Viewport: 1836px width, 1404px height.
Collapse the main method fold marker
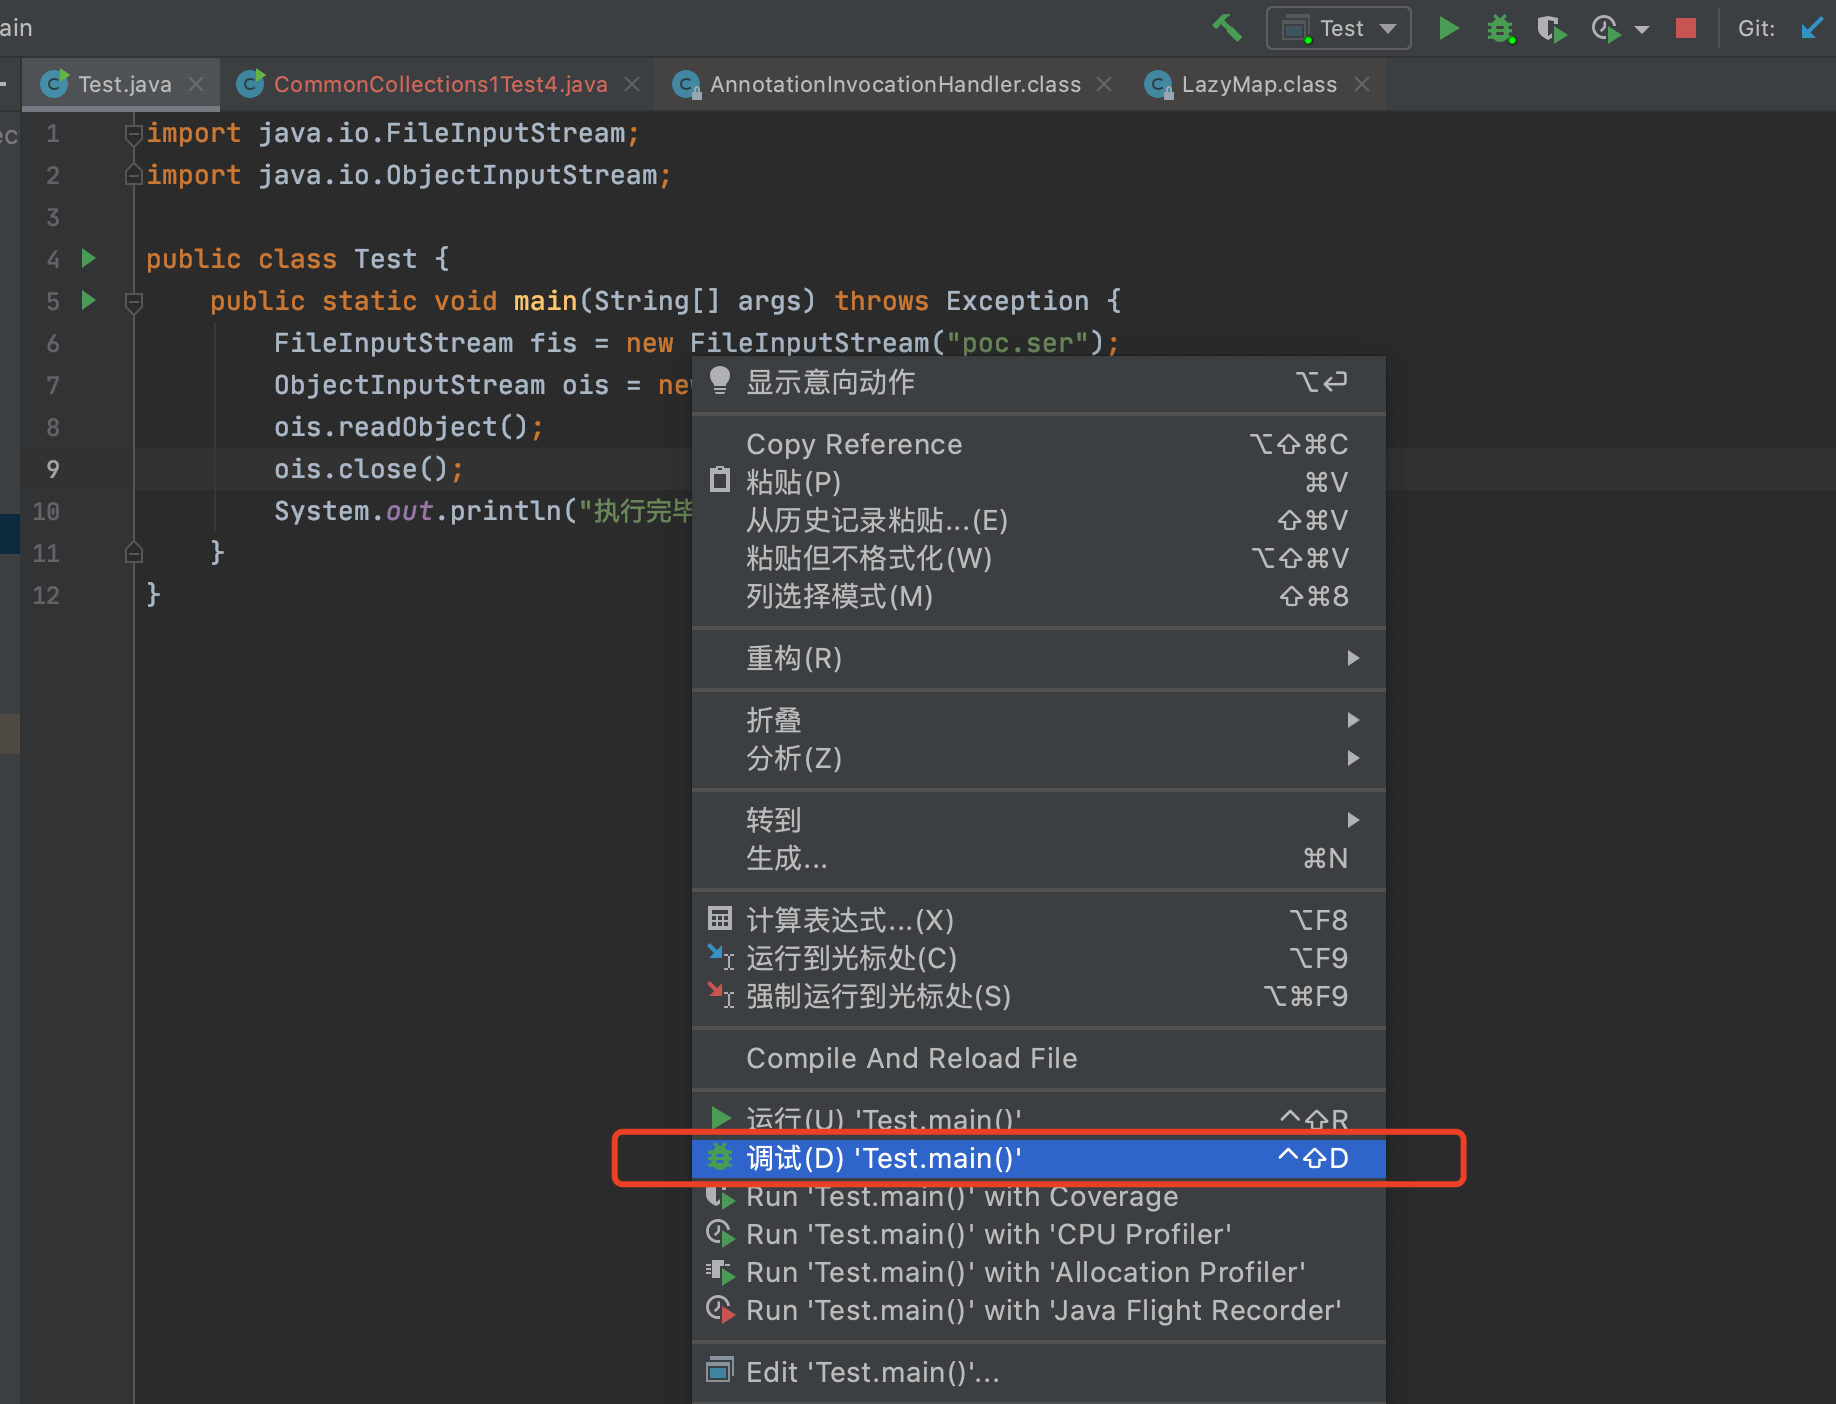133,301
